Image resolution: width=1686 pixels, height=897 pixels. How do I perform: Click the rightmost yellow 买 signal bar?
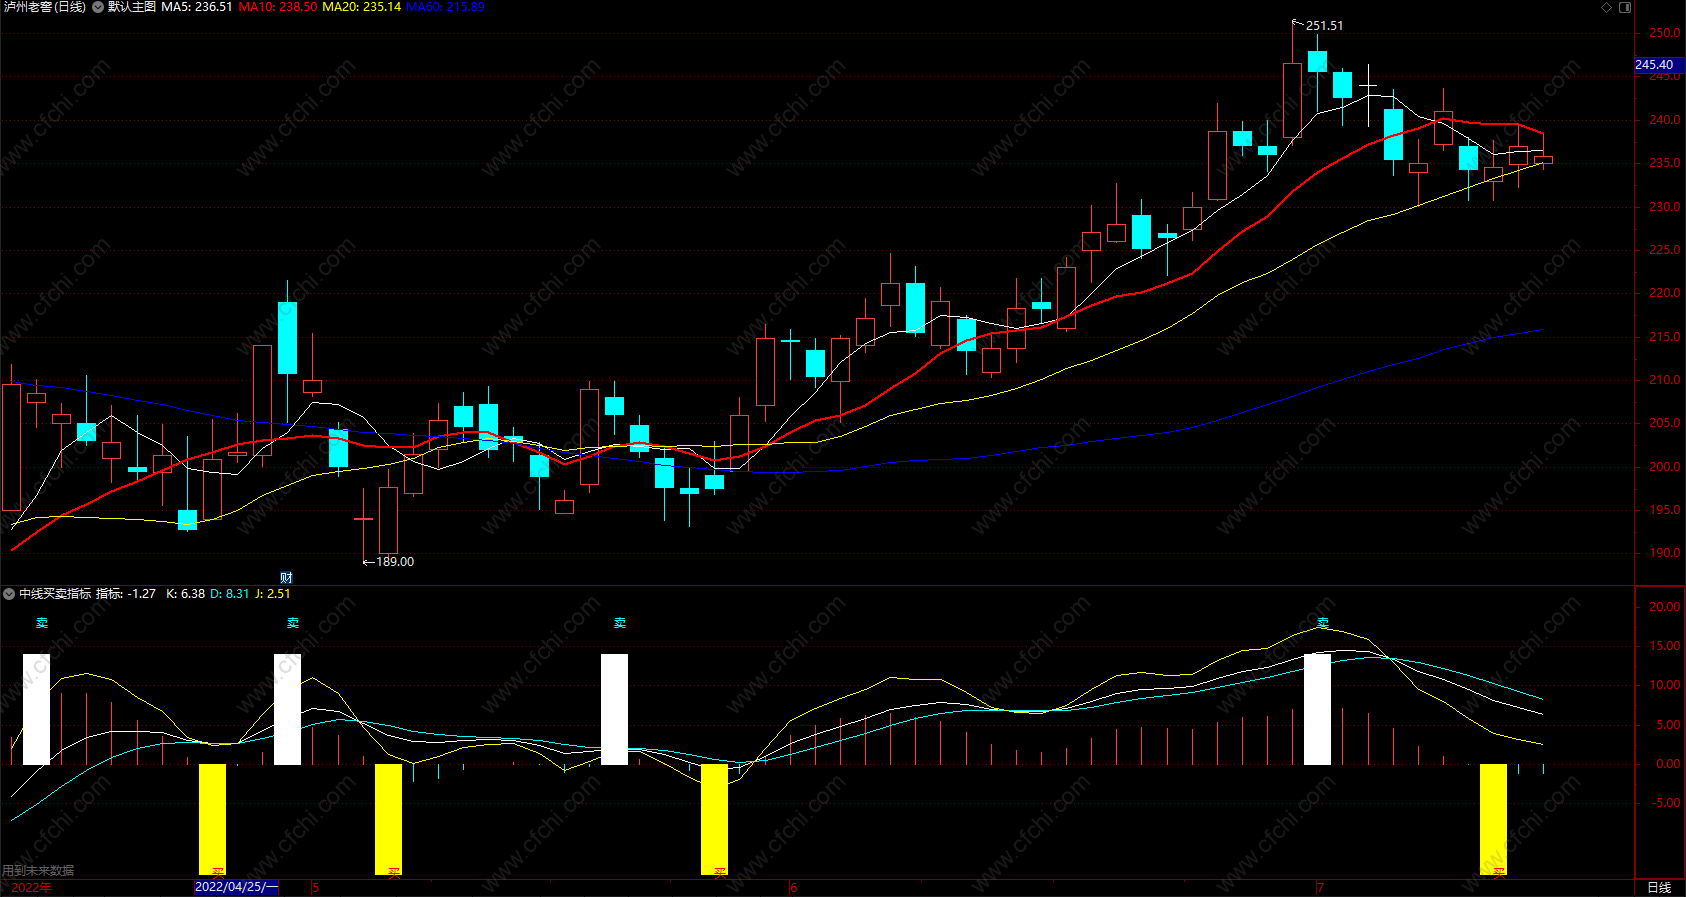tap(1493, 819)
